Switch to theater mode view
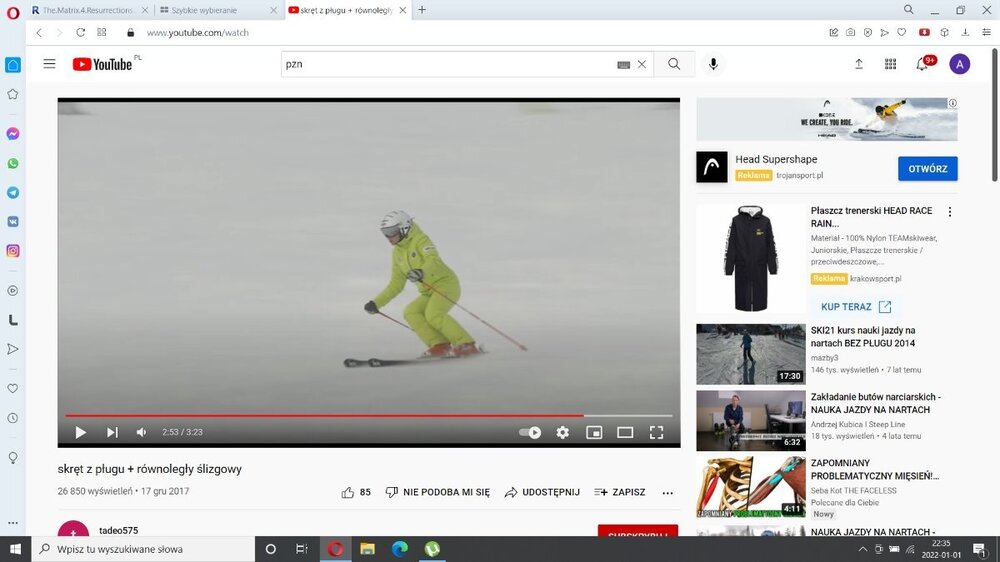This screenshot has height=562, width=1000. click(625, 432)
